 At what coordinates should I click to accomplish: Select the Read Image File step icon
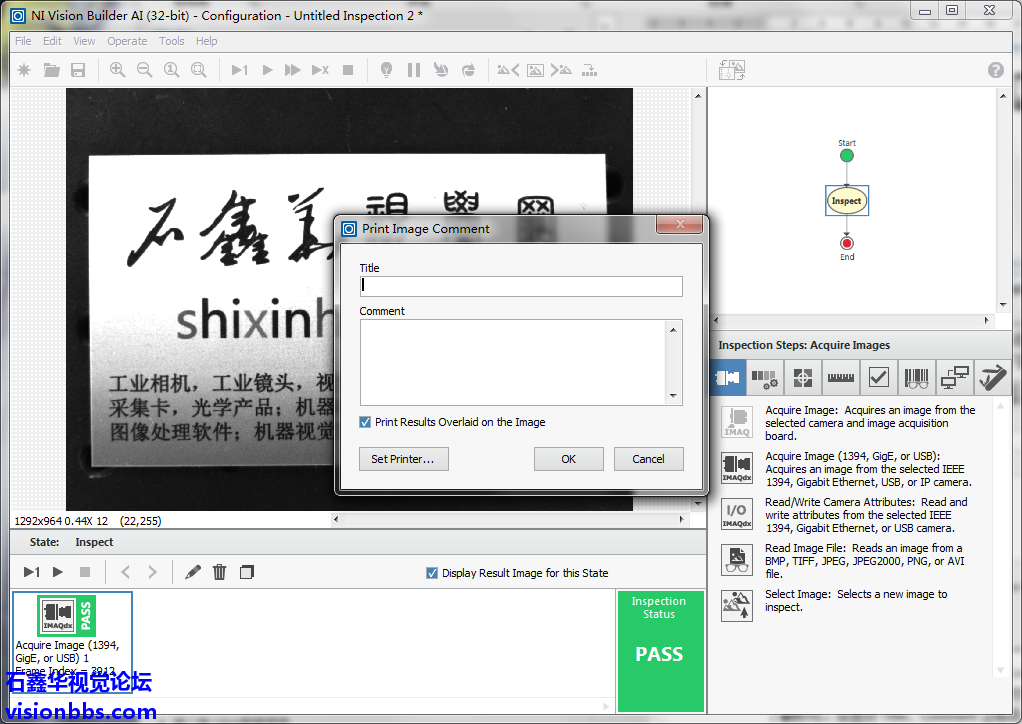[737, 560]
